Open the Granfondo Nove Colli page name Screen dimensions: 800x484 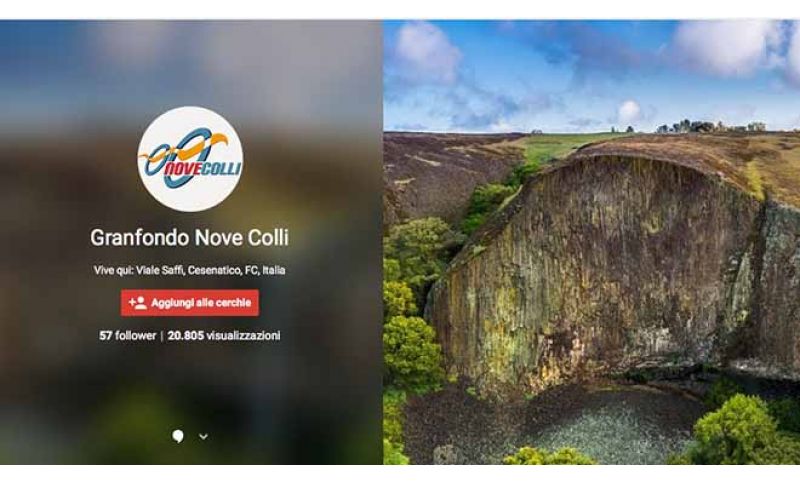(189, 238)
